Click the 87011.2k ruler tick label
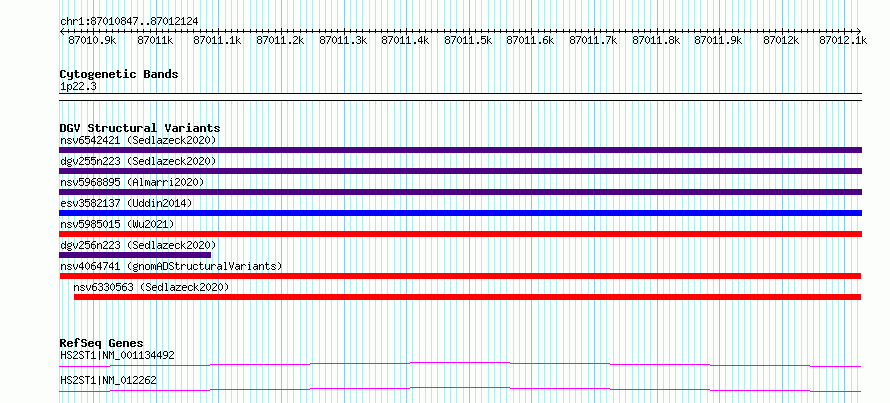The width and height of the screenshot is (890, 403). (280, 40)
